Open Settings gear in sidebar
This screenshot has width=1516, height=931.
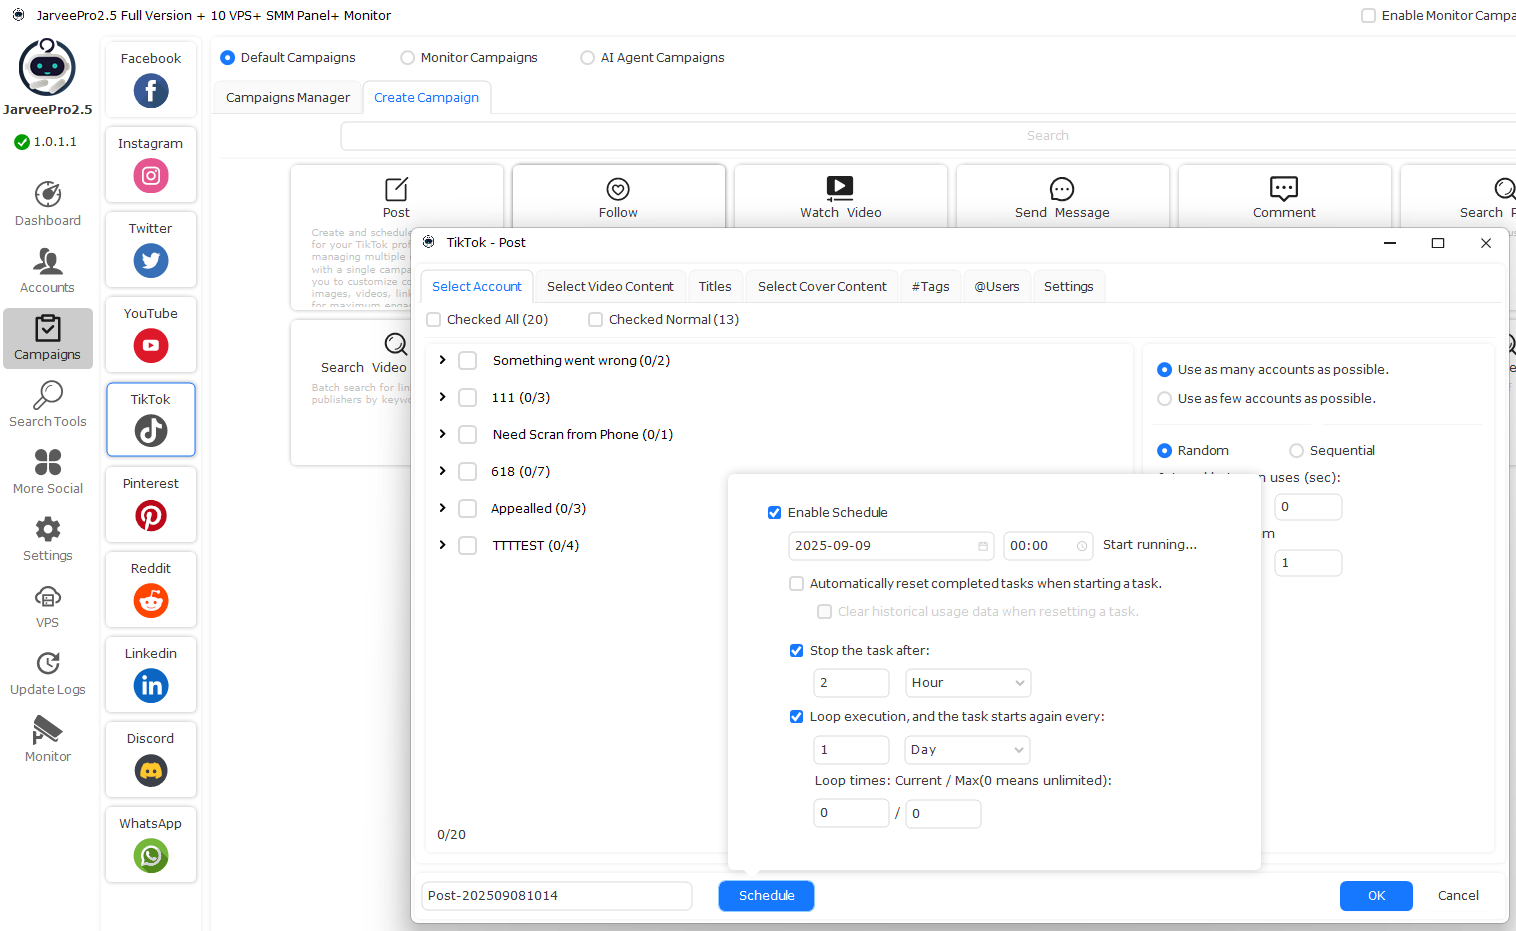(48, 539)
